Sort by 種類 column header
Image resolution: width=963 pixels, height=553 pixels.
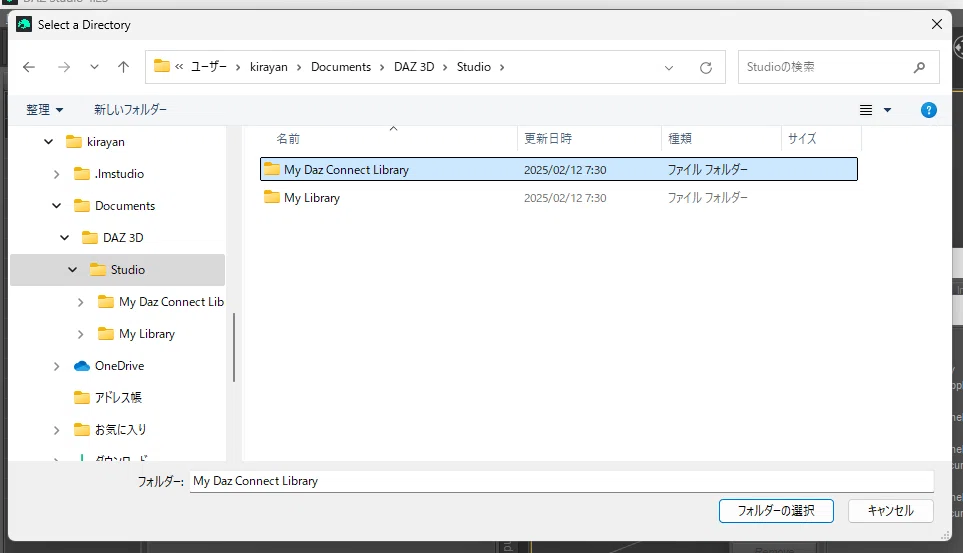[680, 139]
